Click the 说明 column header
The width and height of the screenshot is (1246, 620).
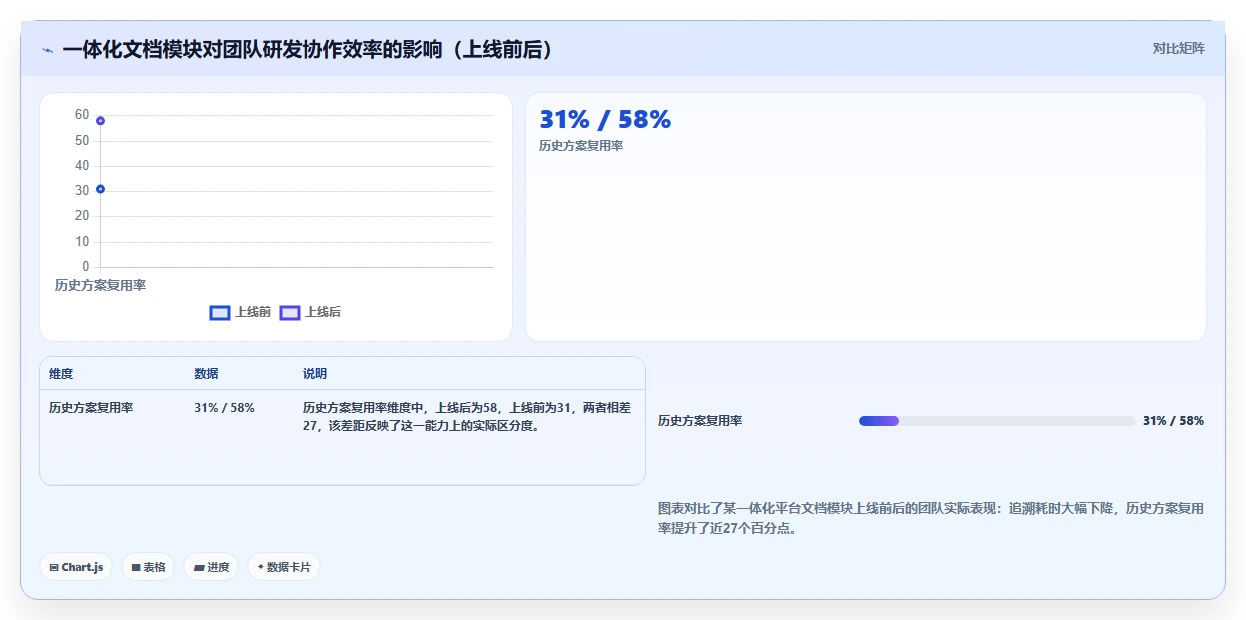click(x=315, y=374)
